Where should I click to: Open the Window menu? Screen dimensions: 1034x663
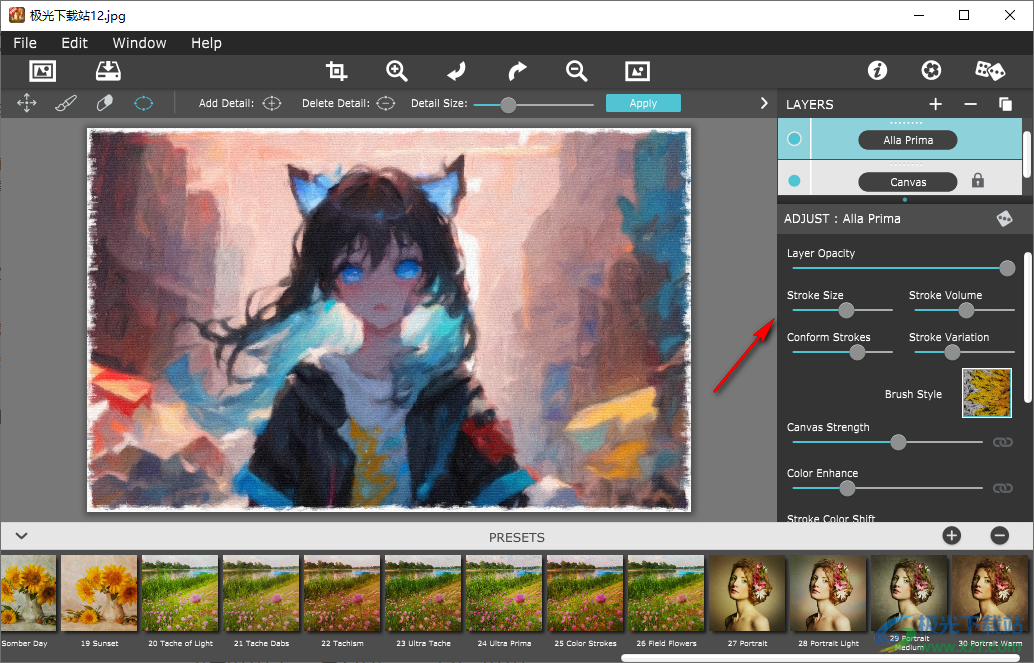coord(139,43)
